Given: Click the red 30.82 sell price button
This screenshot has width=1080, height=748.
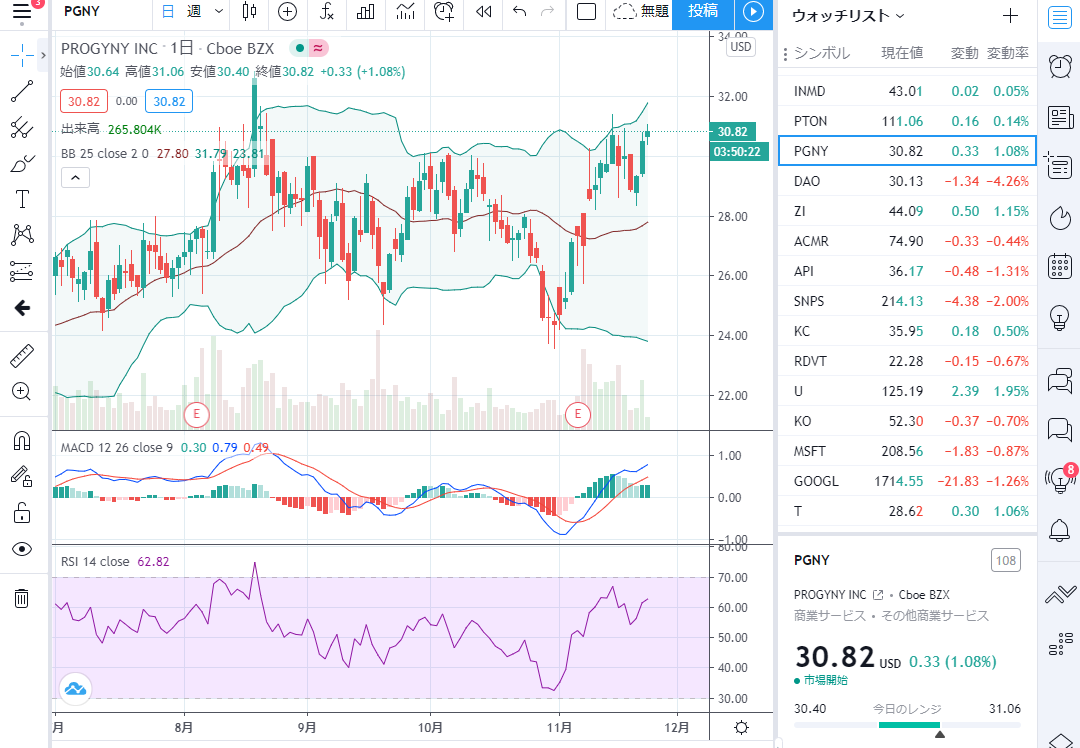Looking at the screenshot, I should 83,101.
